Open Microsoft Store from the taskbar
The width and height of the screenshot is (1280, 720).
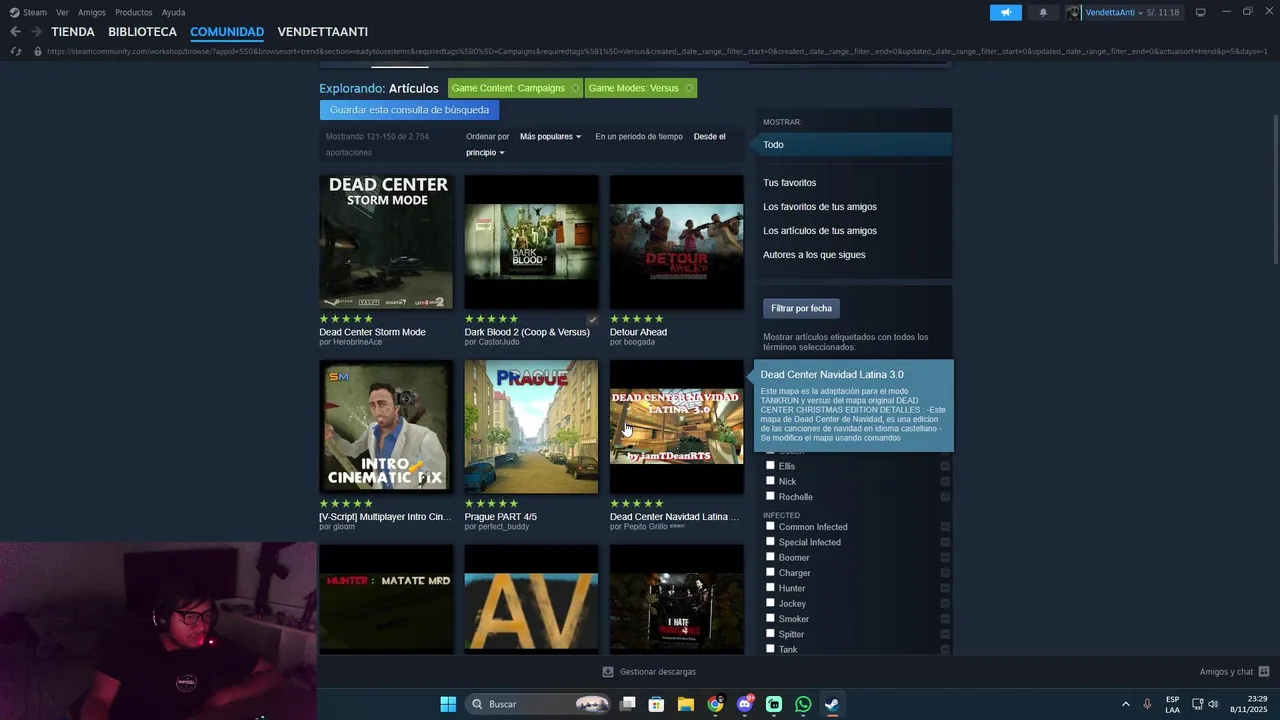[x=657, y=704]
